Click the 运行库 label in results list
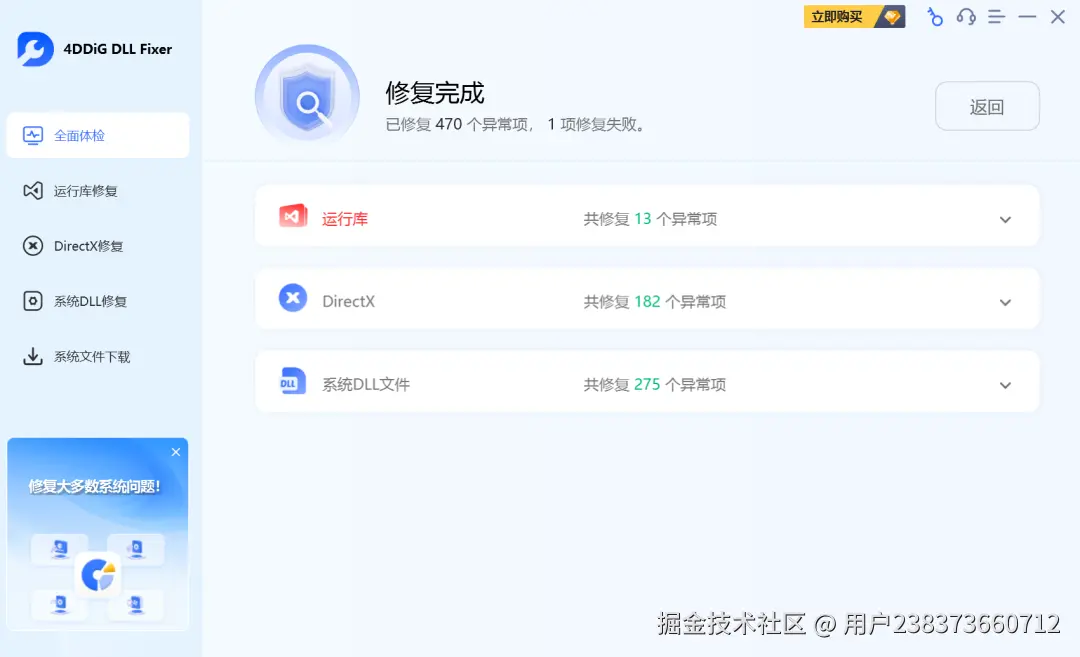 345,219
